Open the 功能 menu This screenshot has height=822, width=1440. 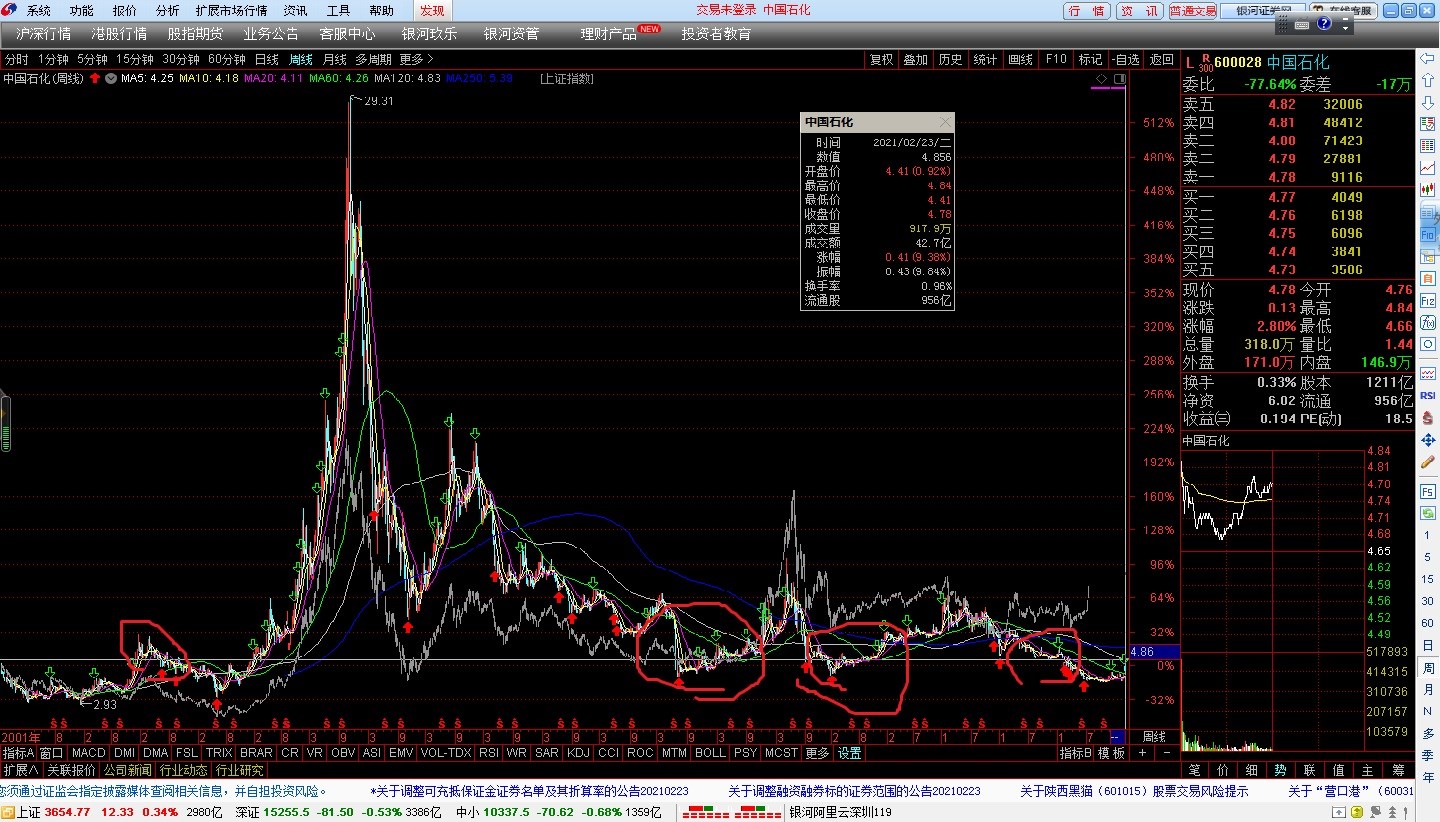click(x=81, y=10)
